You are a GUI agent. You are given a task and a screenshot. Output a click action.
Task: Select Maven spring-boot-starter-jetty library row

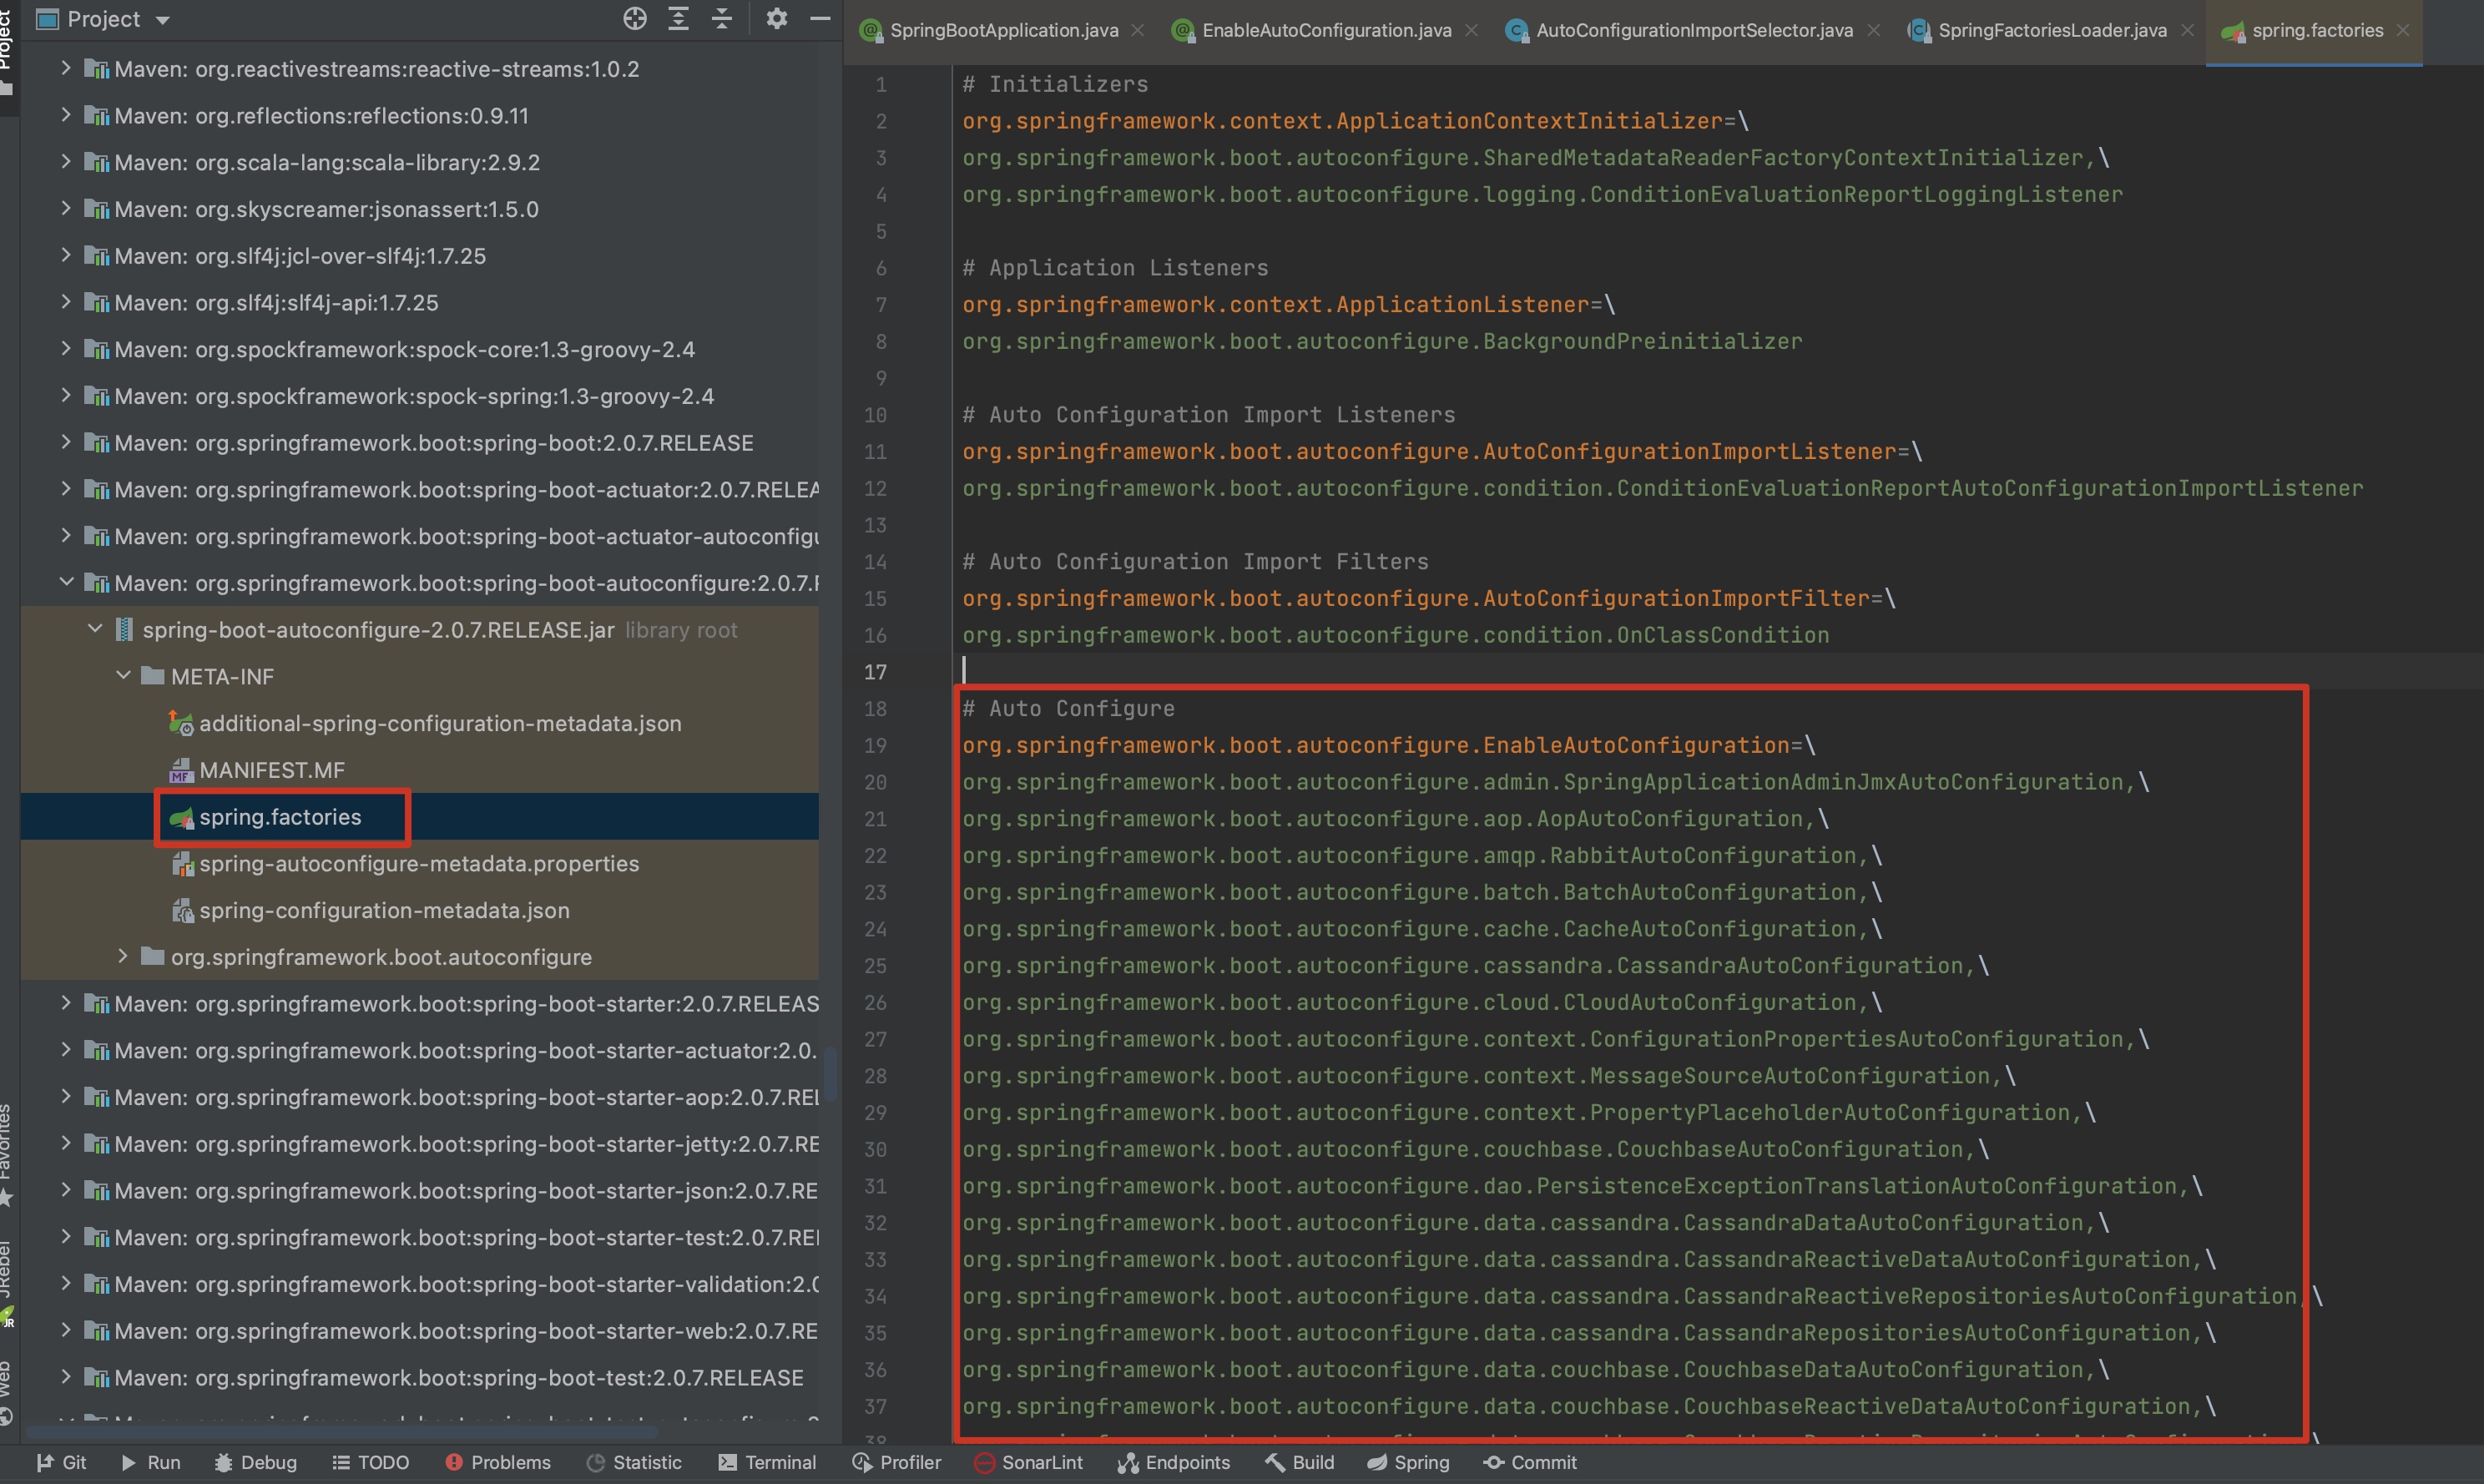click(420, 1144)
